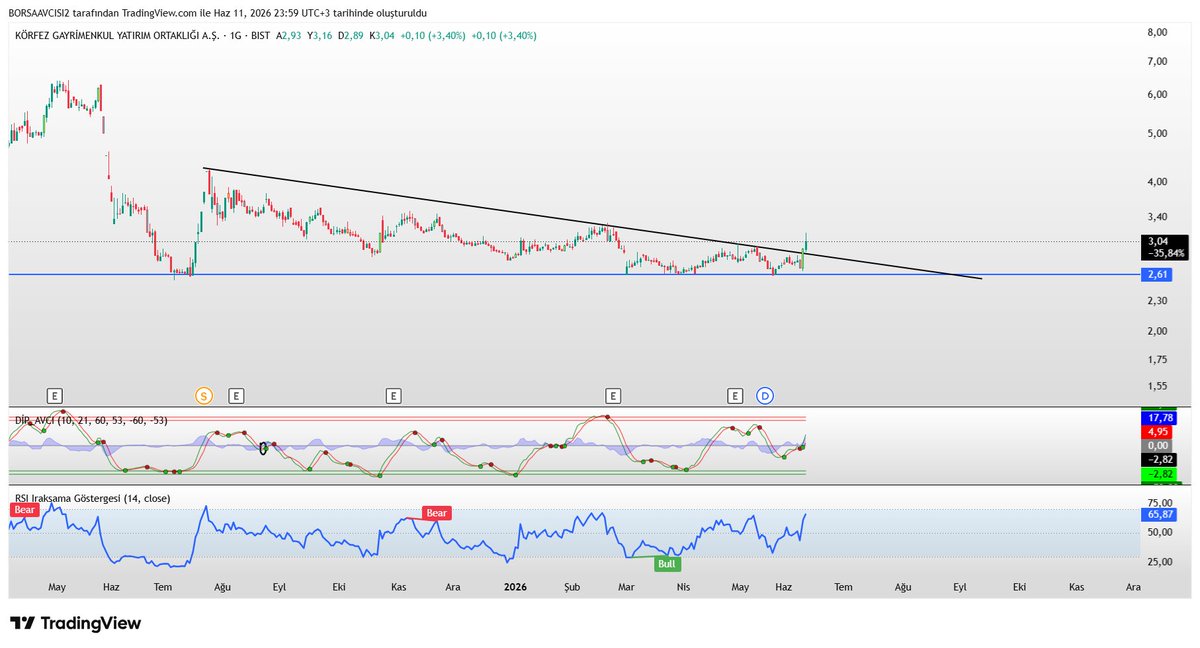Screen dimensions: 1200x648
Task: Click the high value Y3,16
Action: point(321,35)
